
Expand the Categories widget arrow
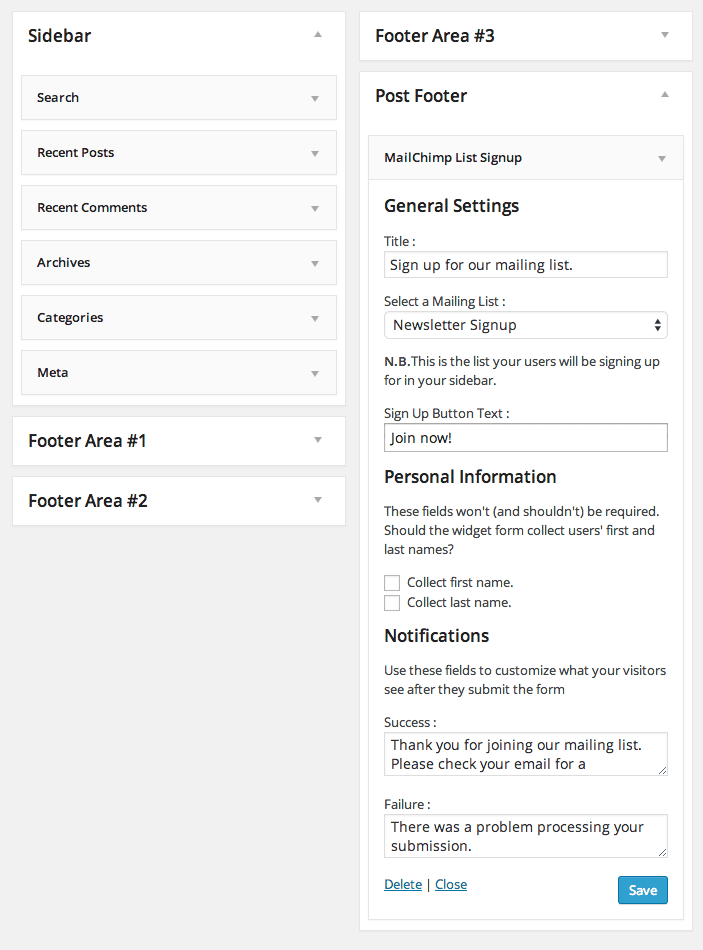315,318
